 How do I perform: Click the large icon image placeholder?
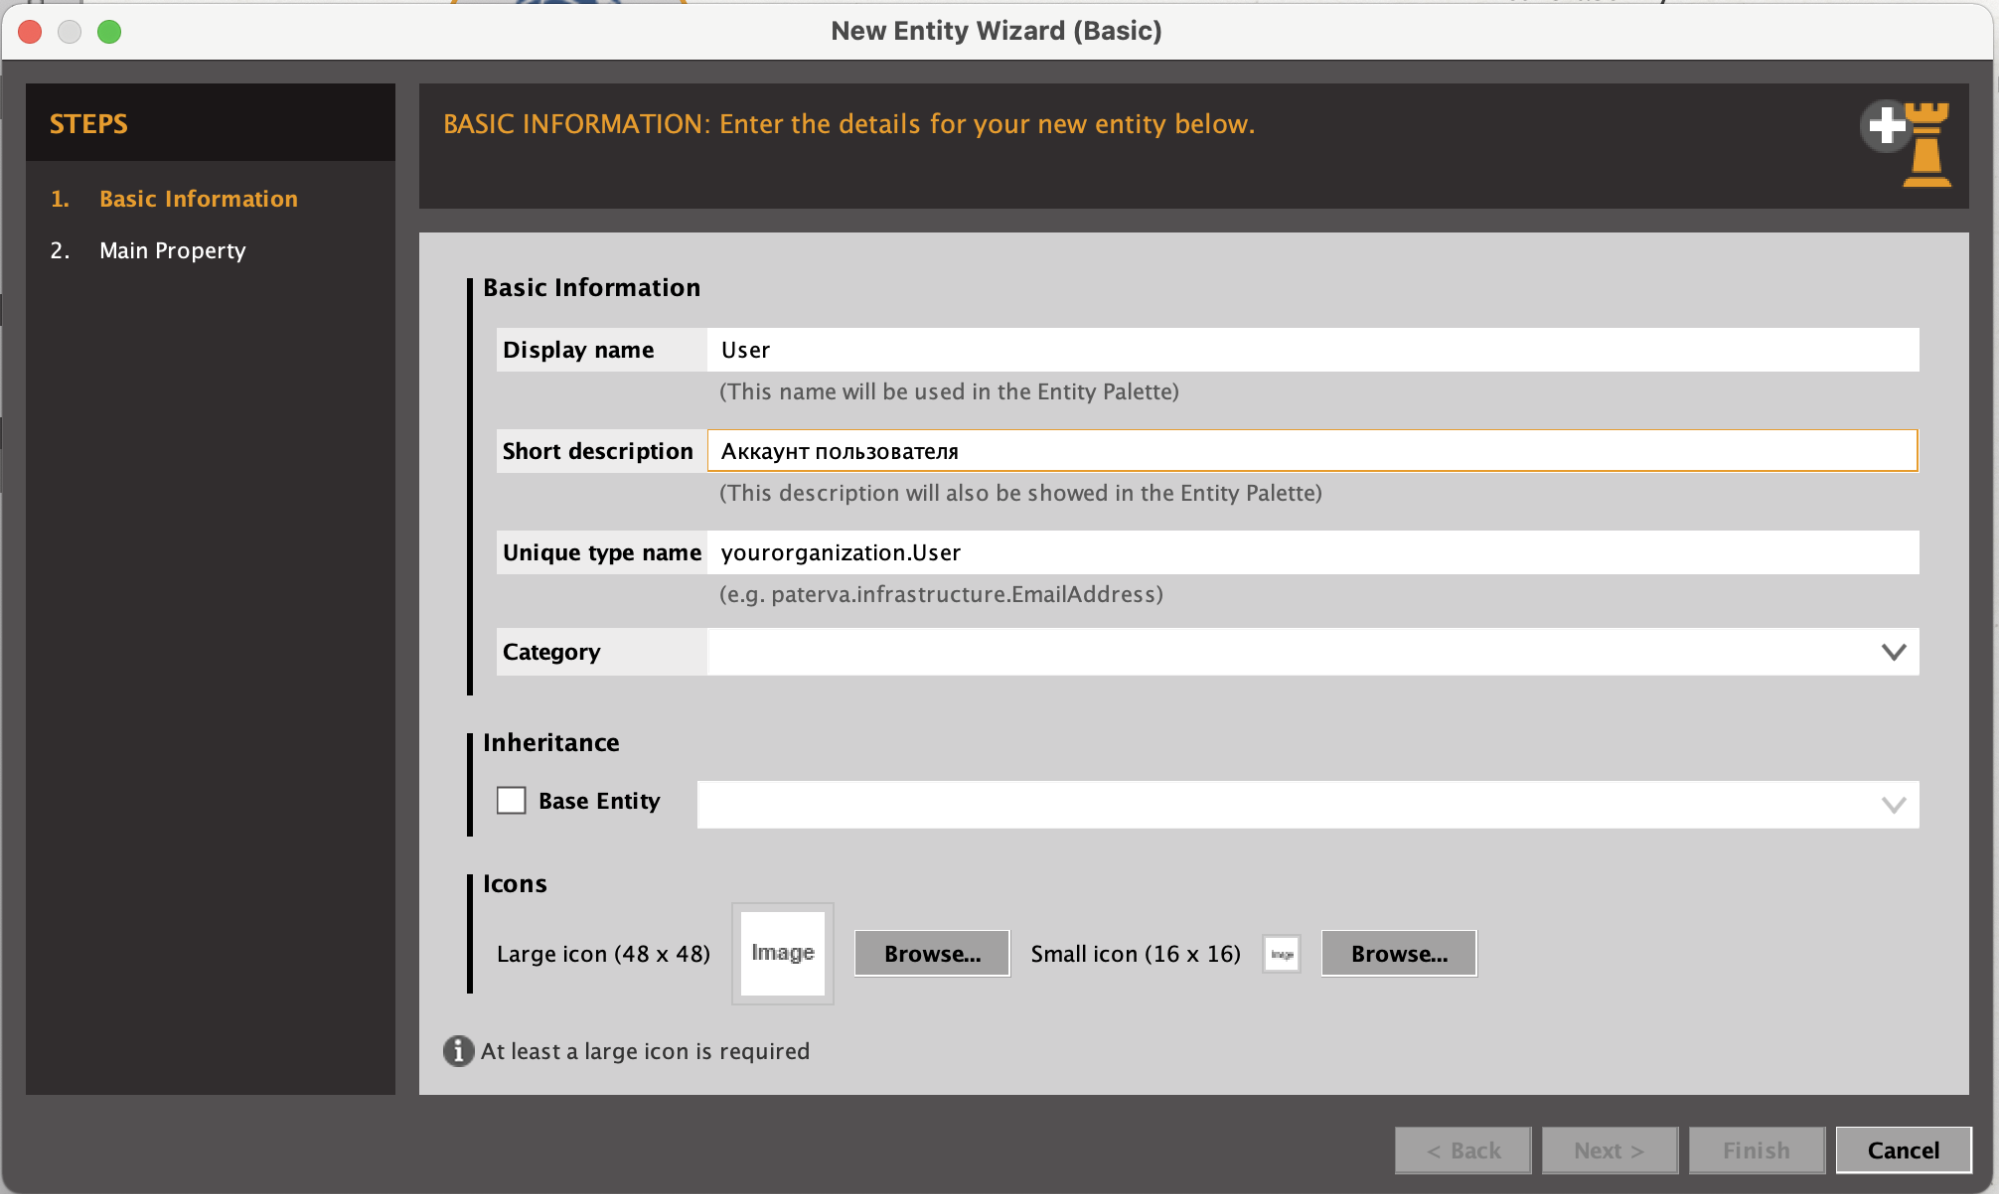782,953
